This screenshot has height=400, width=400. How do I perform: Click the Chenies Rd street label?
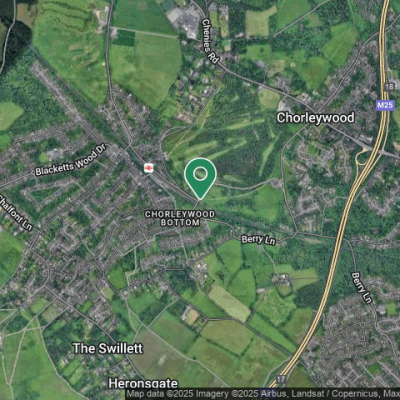210,41
